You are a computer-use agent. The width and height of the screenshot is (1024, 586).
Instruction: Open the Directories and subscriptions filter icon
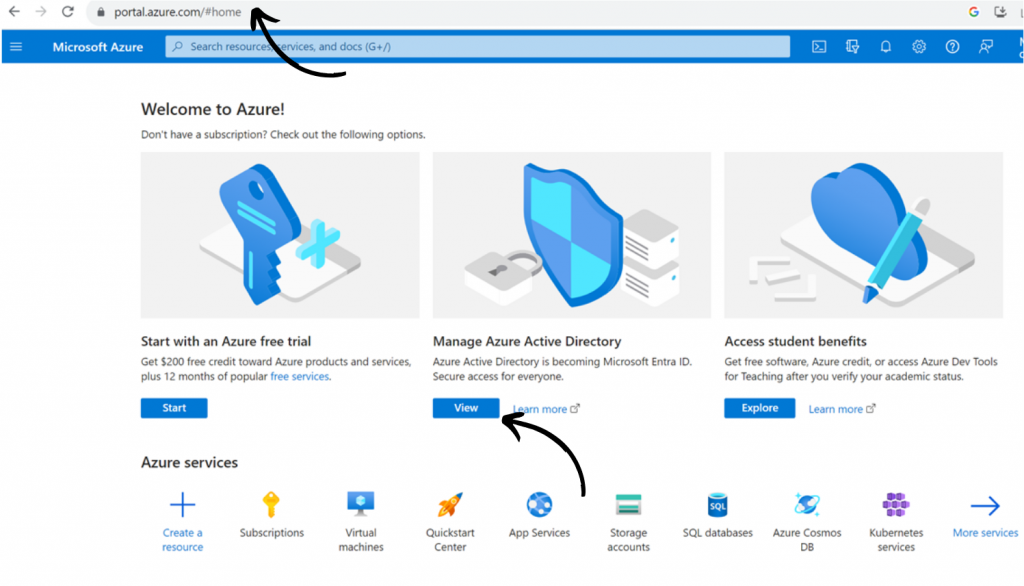(x=852, y=46)
